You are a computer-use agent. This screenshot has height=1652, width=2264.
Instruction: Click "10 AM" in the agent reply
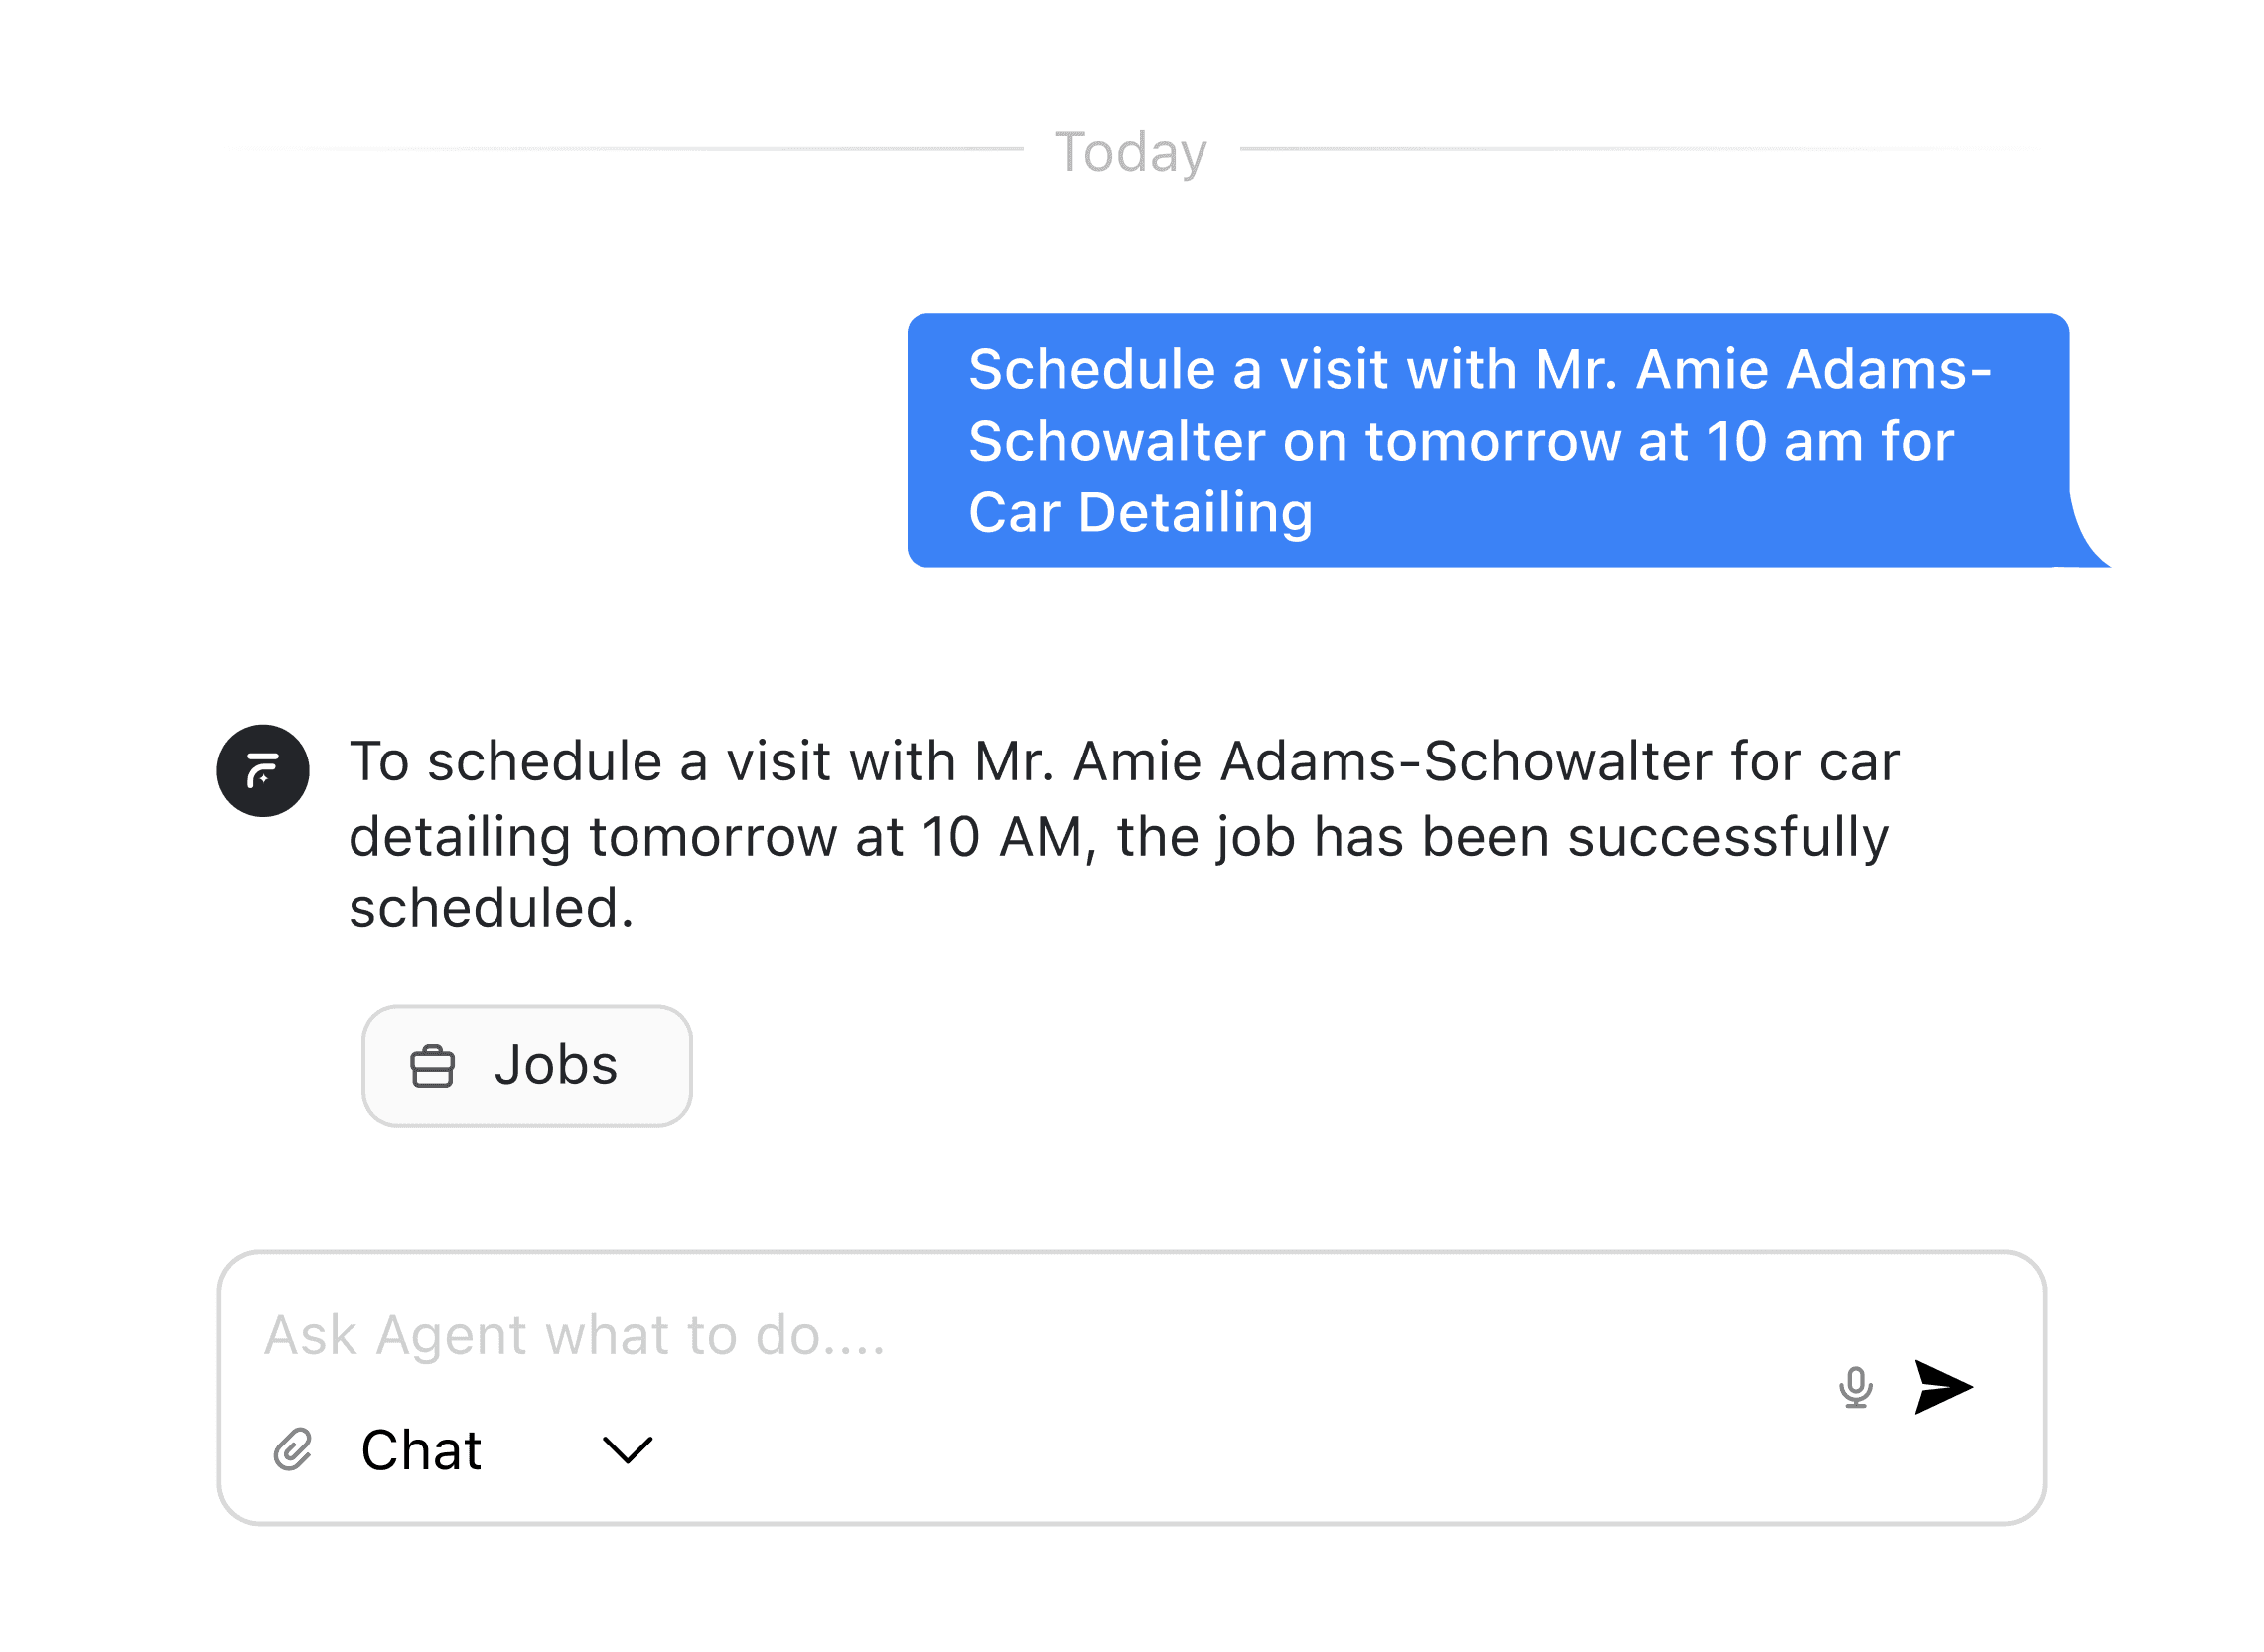(x=1002, y=837)
